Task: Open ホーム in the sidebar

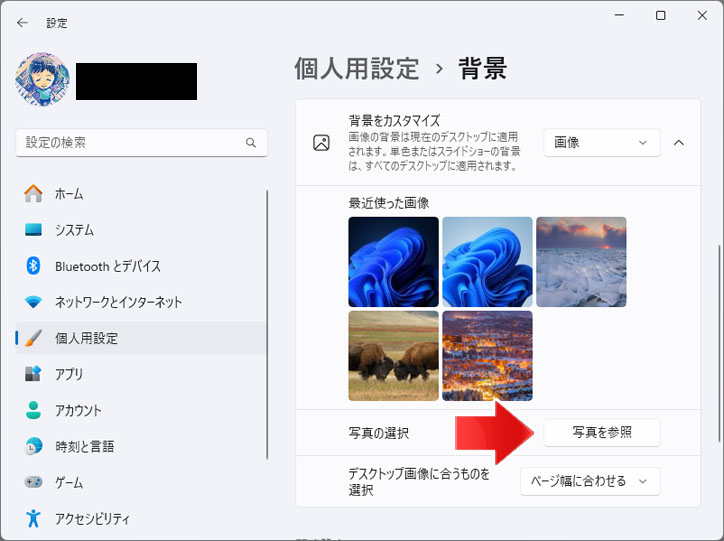Action: click(141, 193)
